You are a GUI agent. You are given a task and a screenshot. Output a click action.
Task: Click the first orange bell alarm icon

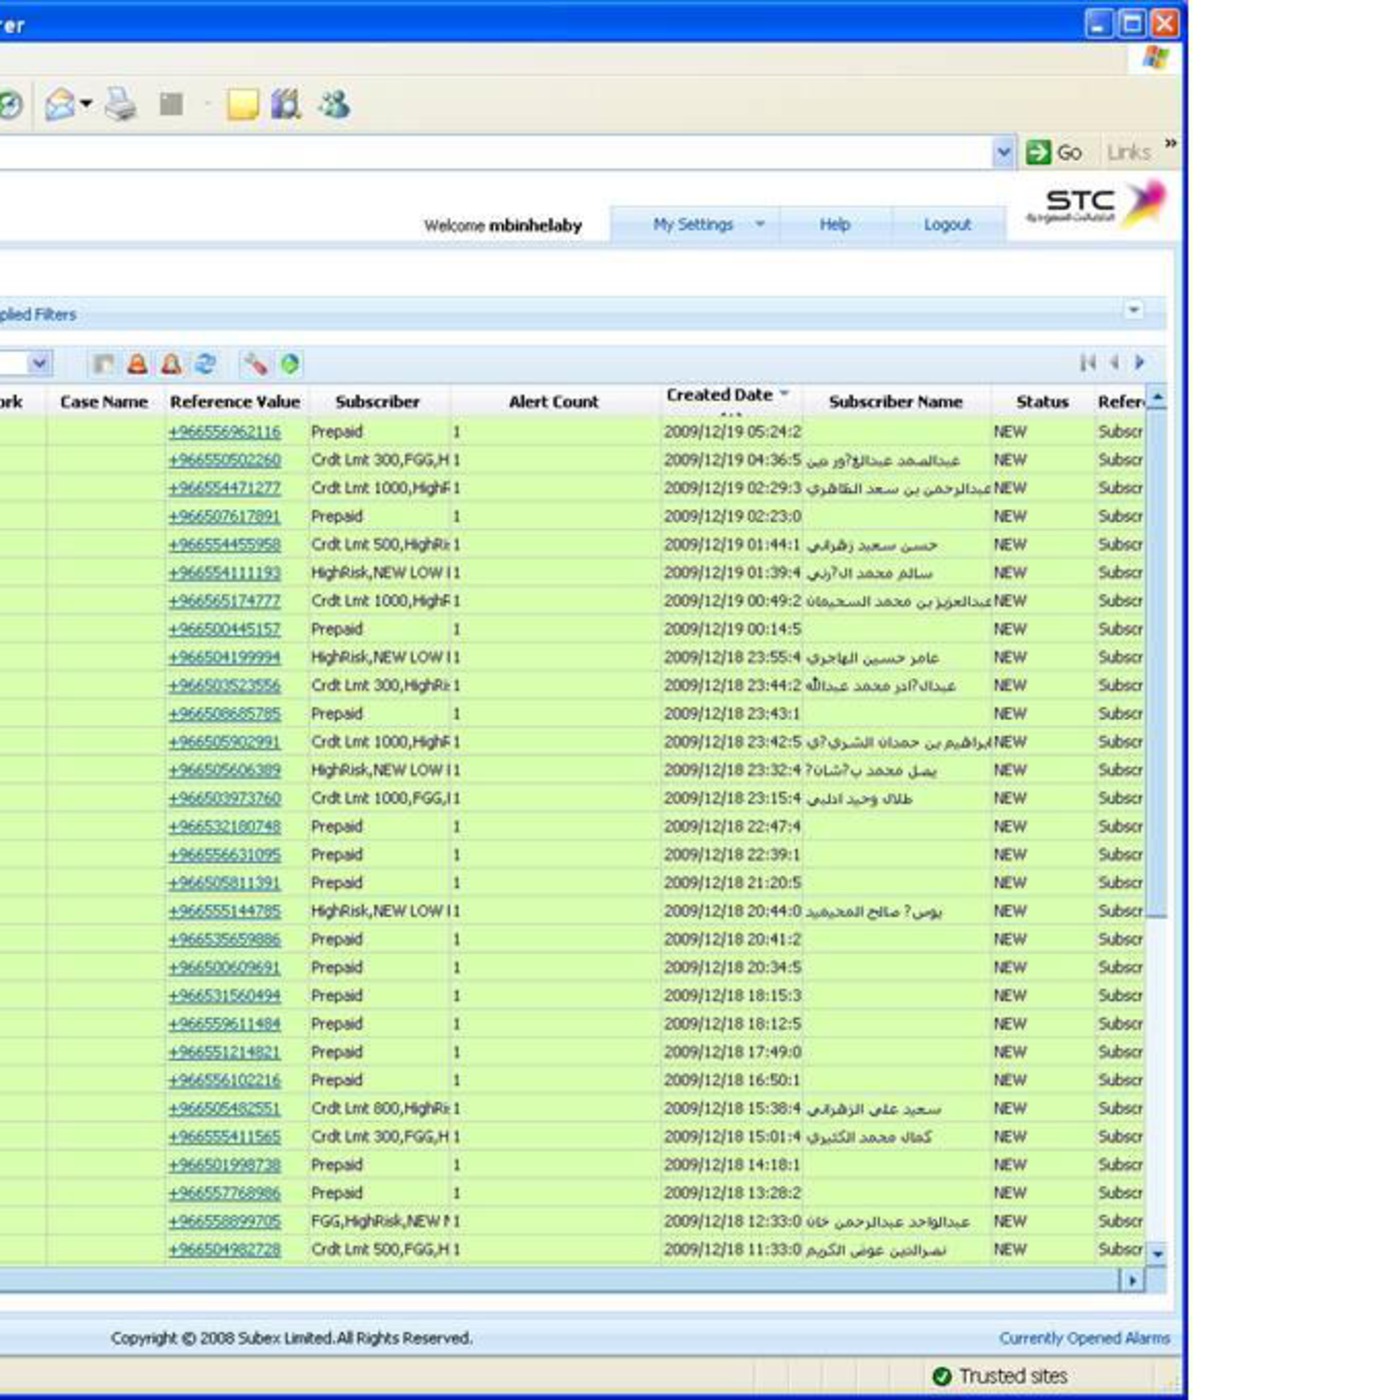[137, 364]
